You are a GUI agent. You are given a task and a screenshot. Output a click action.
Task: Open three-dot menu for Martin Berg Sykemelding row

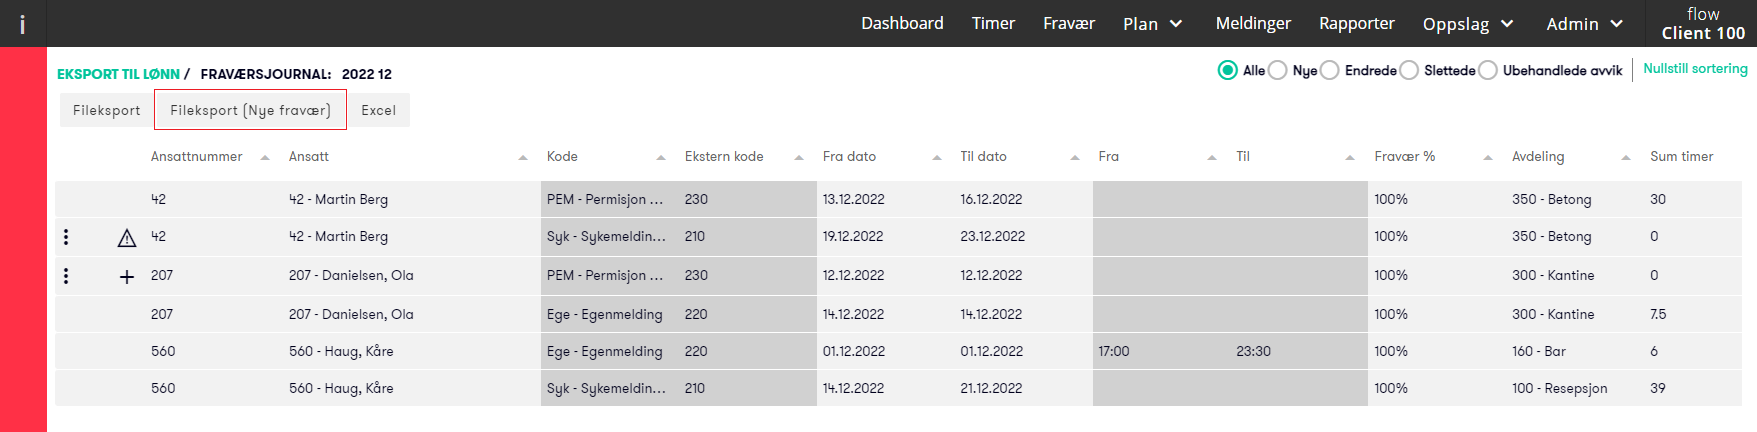click(66, 237)
